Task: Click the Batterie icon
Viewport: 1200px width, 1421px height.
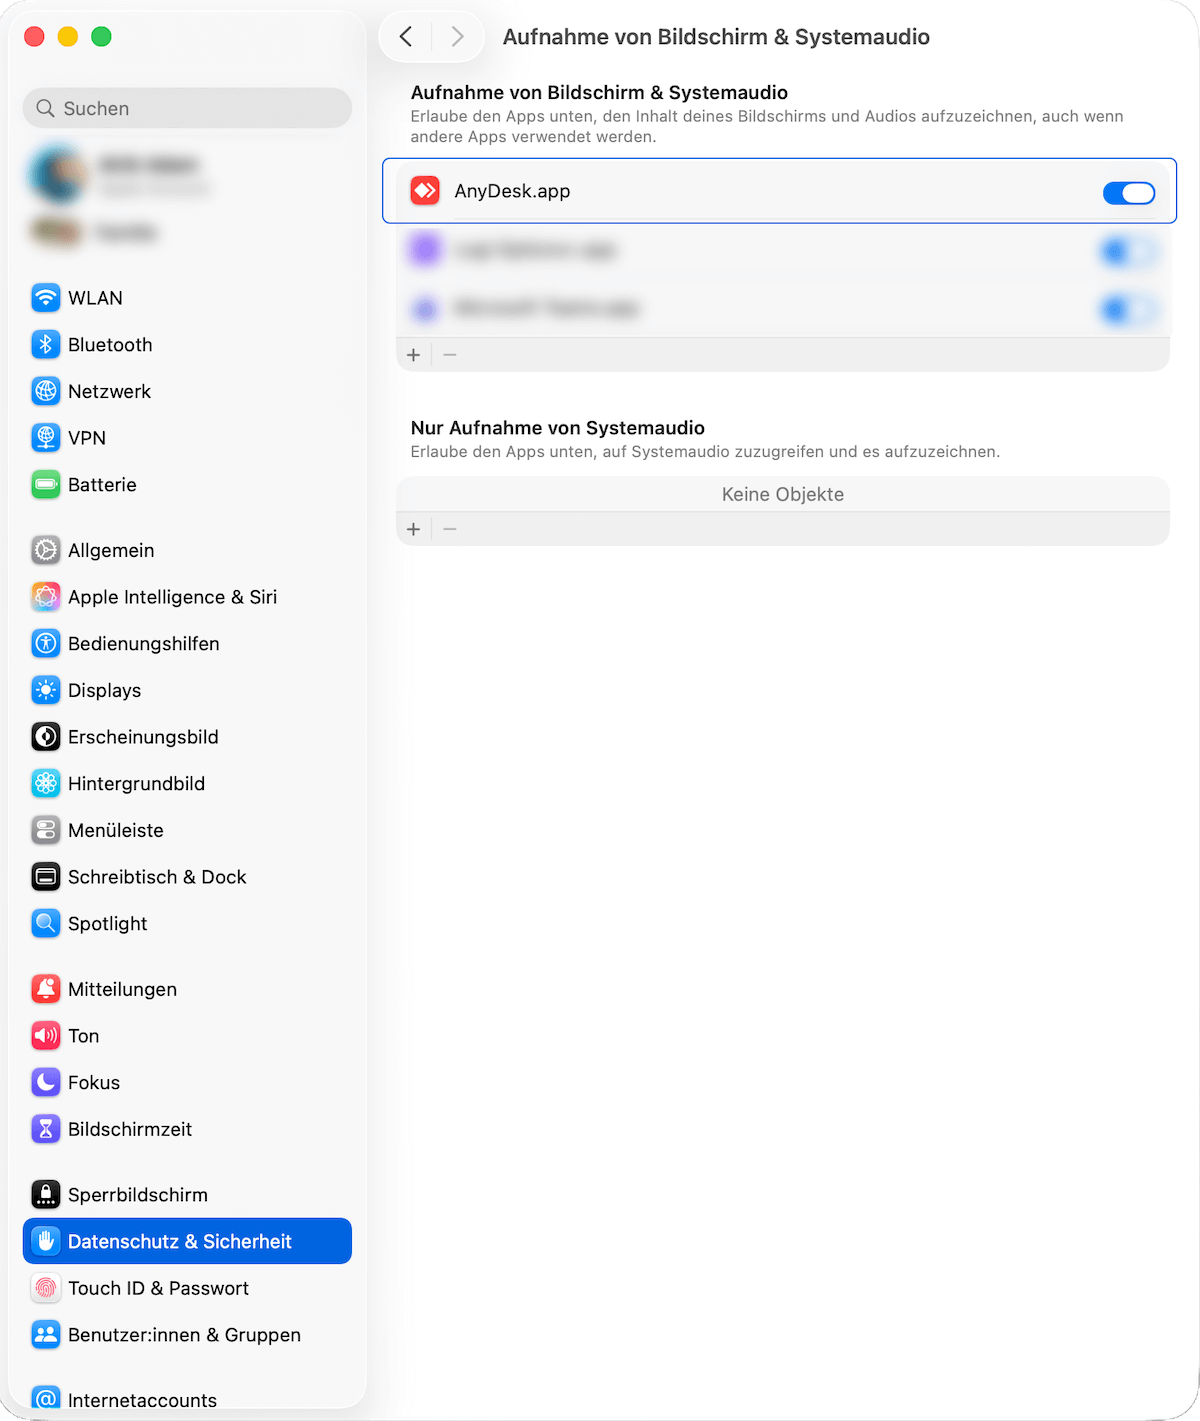Action: [x=46, y=485]
